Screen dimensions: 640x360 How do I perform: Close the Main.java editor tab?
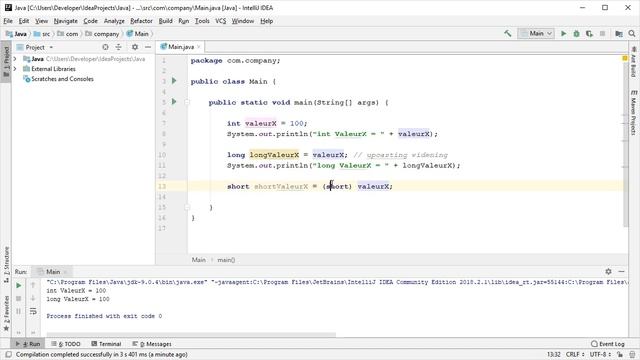pyautogui.click(x=199, y=47)
